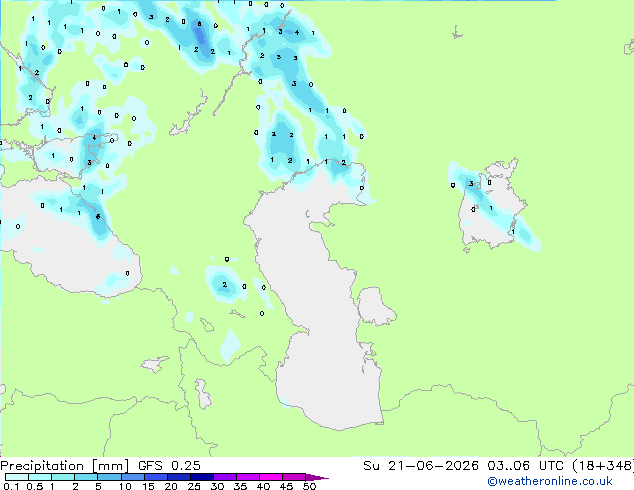The image size is (634, 490).
Task: Click the 'Precipitation [mm]' title text
Action: pos(65,466)
